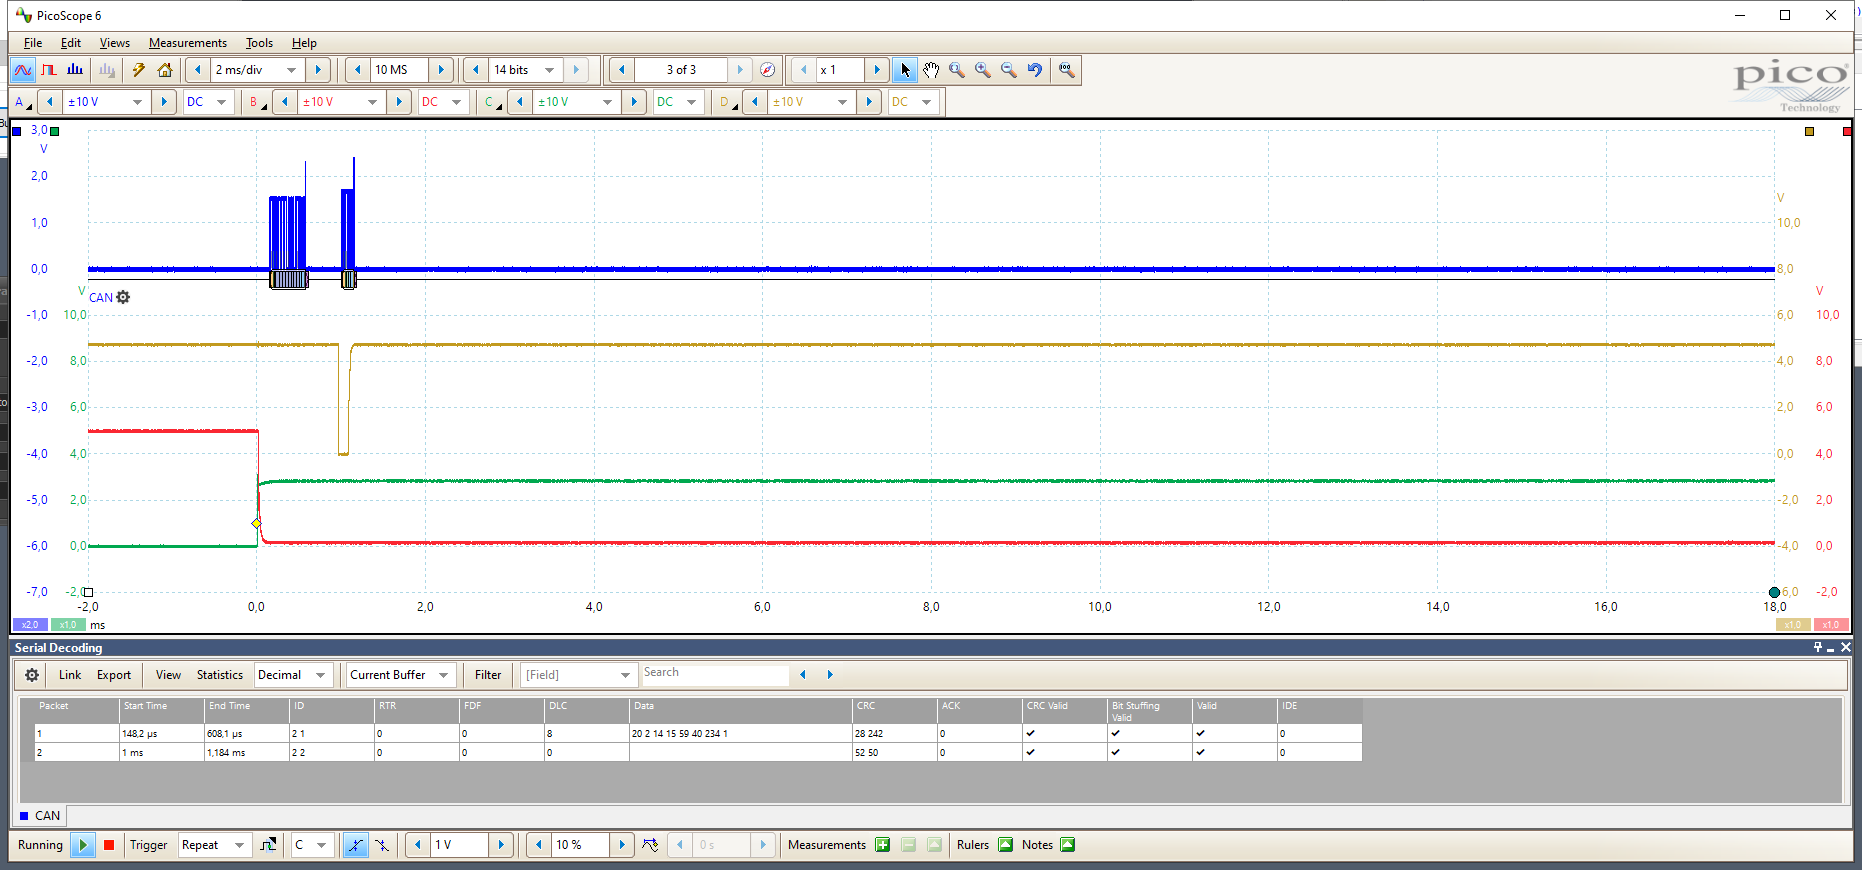Undo the last zoom
Viewport: 1862px width, 870px height.
[1035, 70]
